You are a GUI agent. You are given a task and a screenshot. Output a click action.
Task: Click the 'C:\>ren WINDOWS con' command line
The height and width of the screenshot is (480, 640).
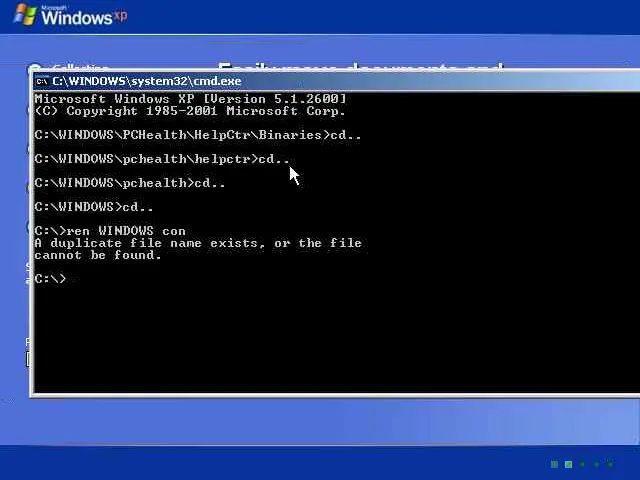[x=110, y=231]
